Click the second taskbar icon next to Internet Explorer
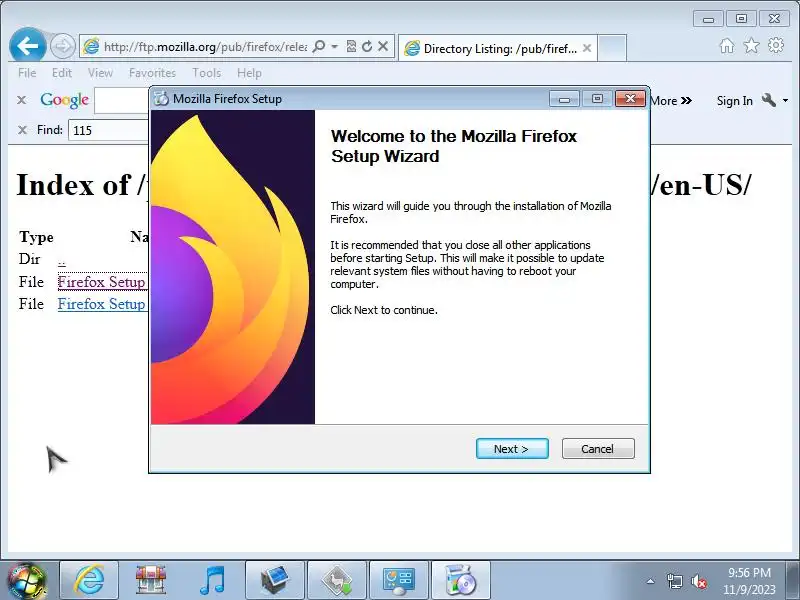Screen dimensions: 800x600 [151, 580]
